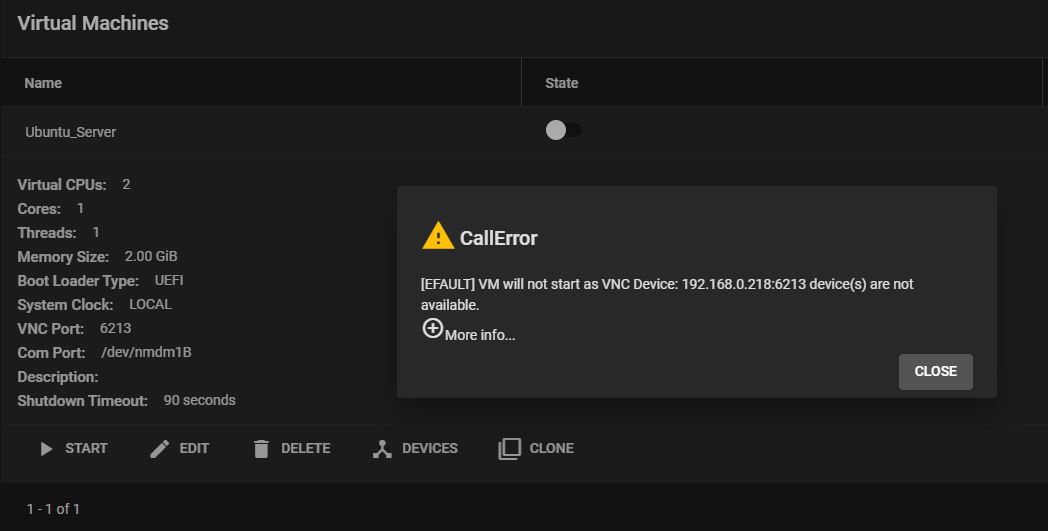The width and height of the screenshot is (1048, 531).
Task: Start the Ubuntu_Server virtual machine
Action: coord(74,449)
